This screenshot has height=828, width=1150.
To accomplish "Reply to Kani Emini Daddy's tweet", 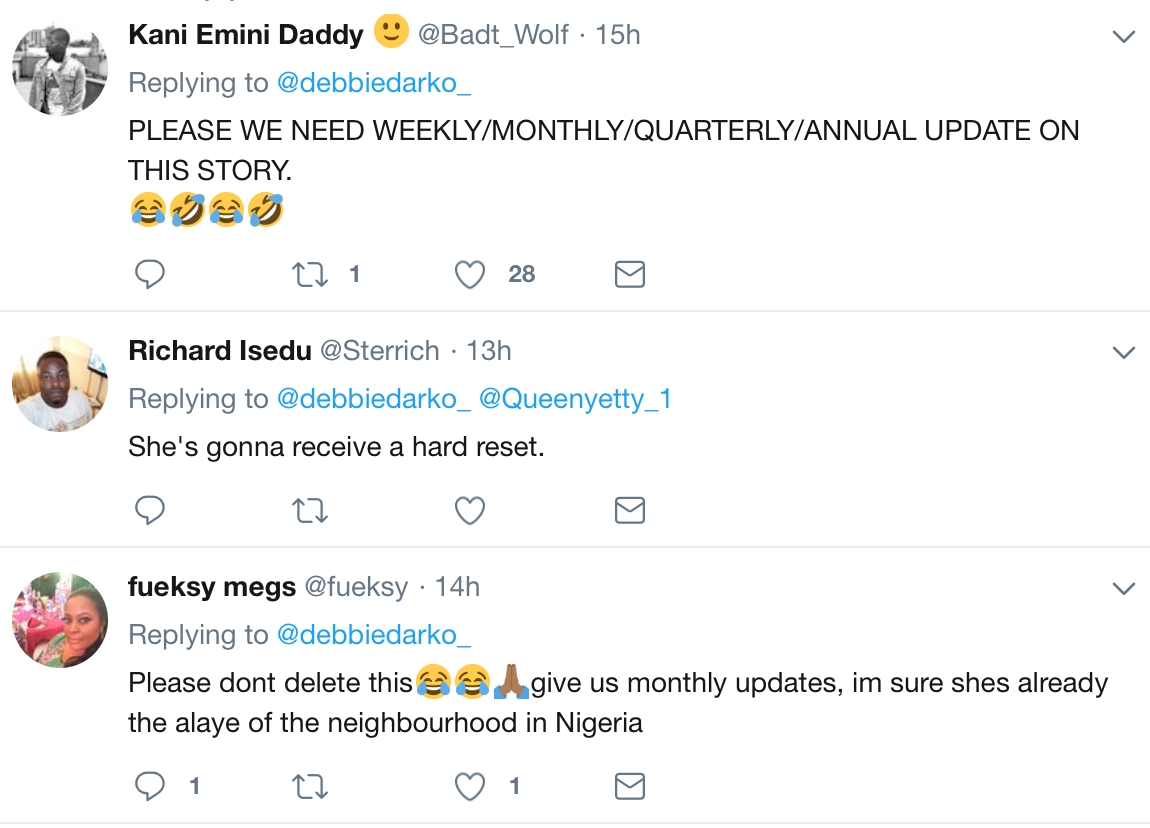I will pos(149,274).
